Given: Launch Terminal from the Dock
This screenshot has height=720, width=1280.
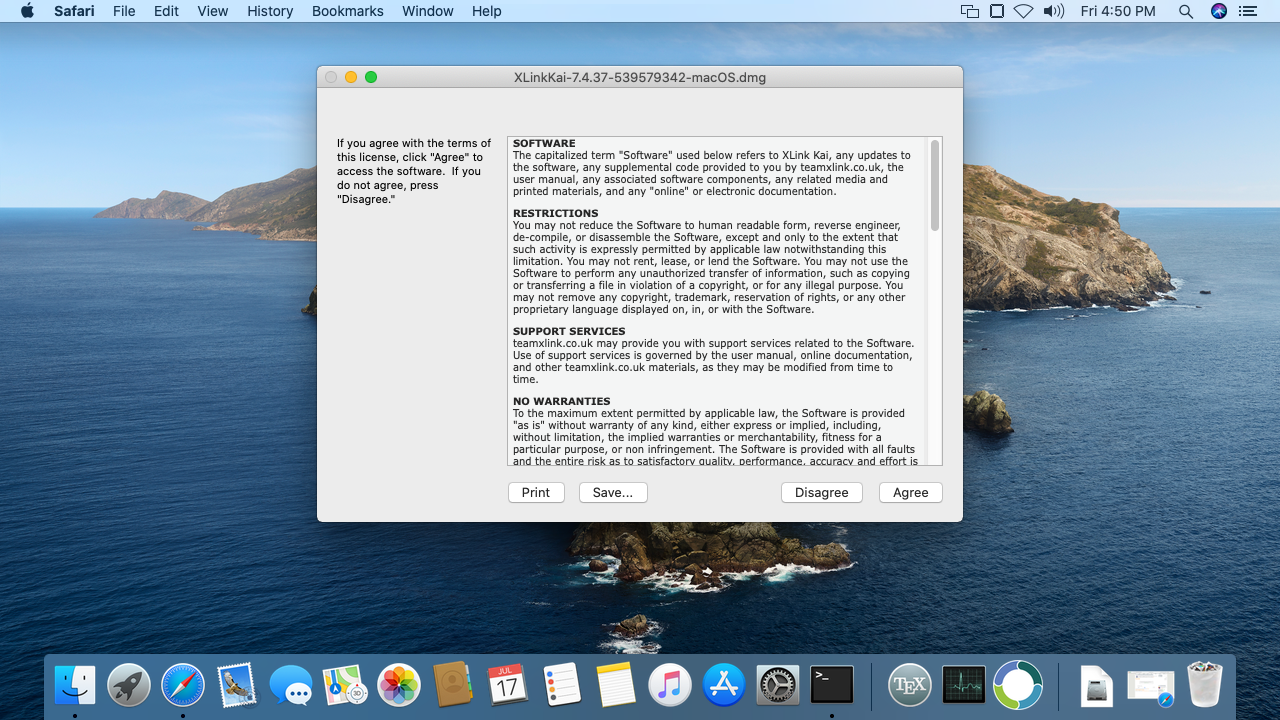Looking at the screenshot, I should (831, 686).
